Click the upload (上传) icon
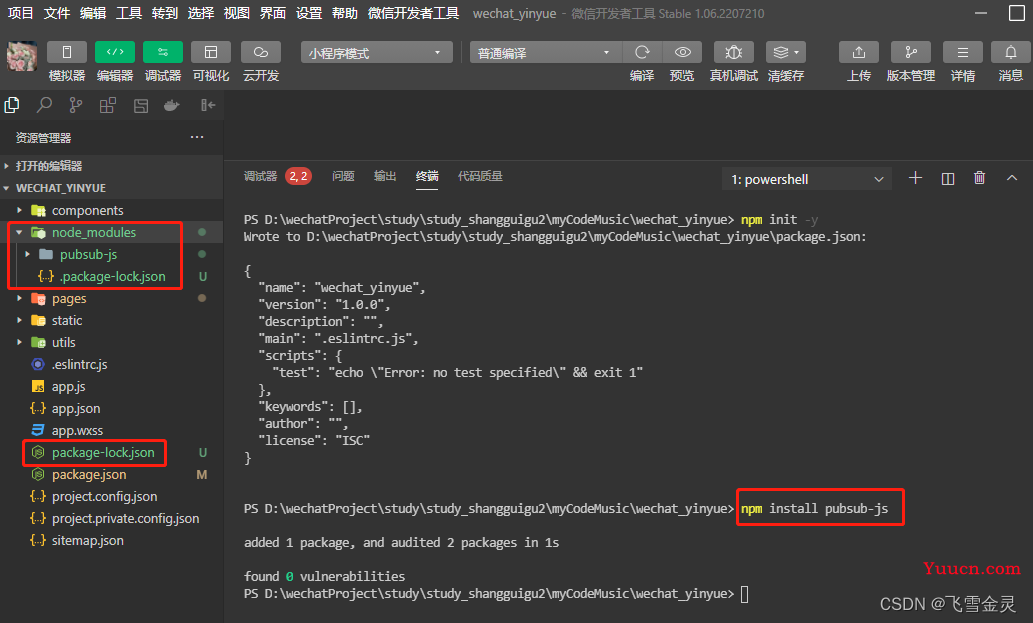 pos(859,52)
